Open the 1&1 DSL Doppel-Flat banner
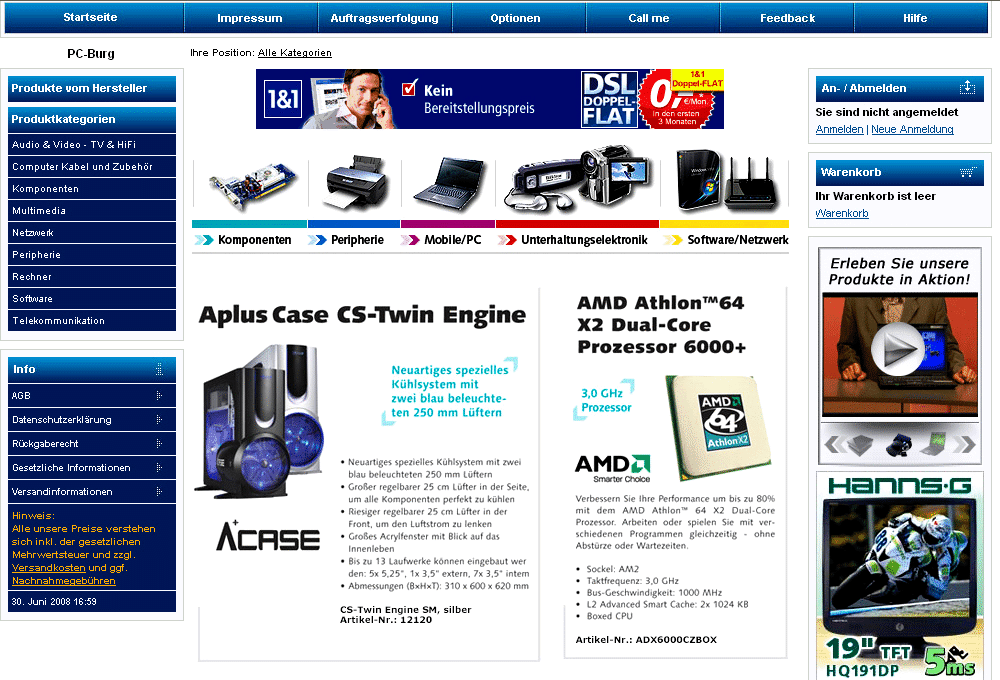 (490, 99)
